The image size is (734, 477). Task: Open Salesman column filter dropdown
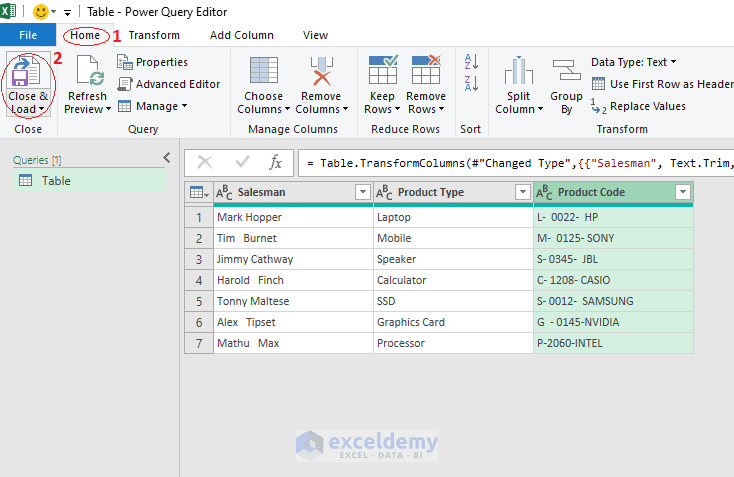click(363, 192)
